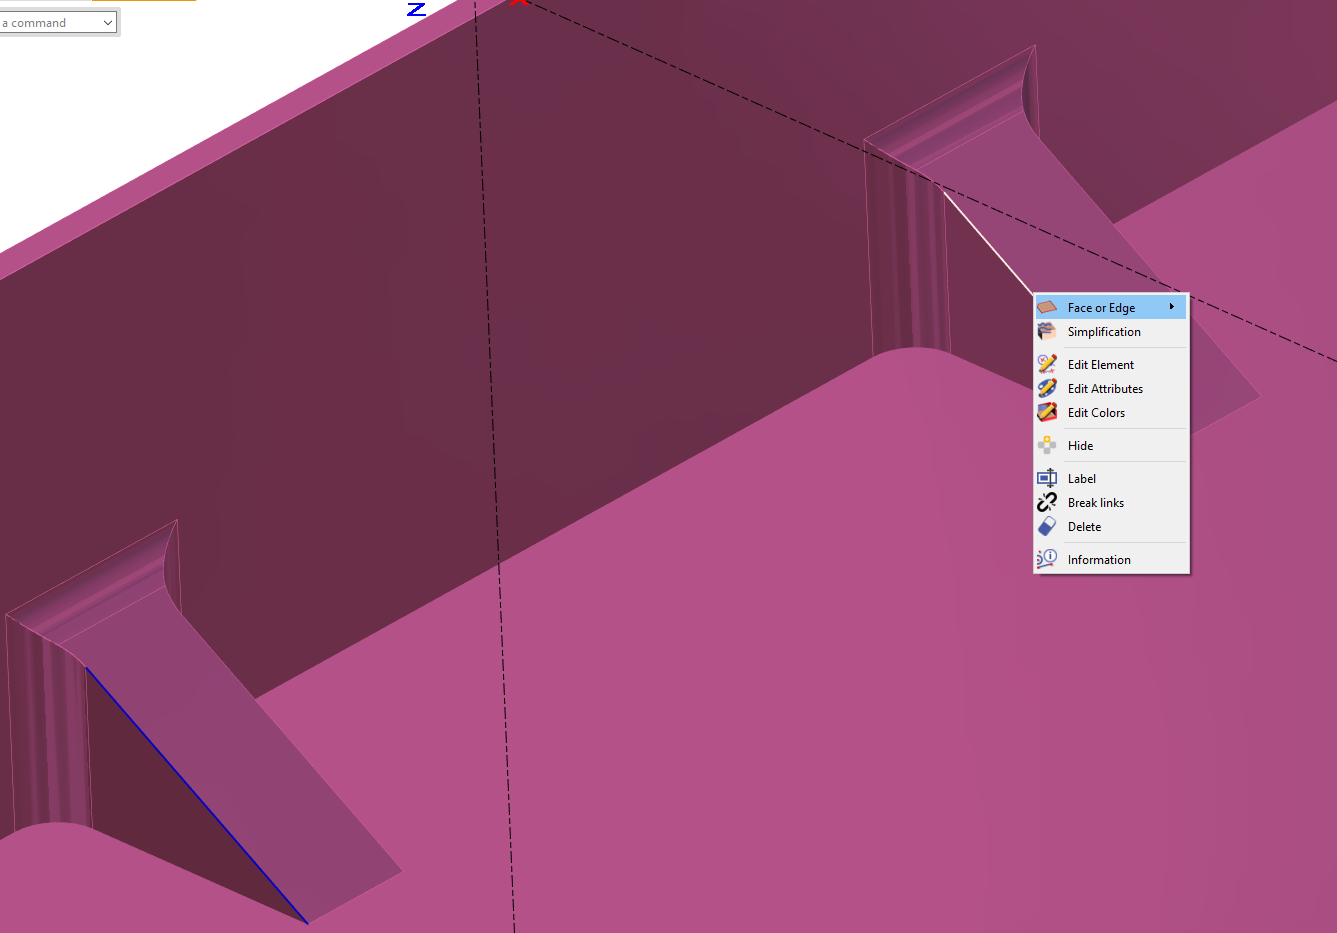Click the Hide icon in the context menu

1047,446
